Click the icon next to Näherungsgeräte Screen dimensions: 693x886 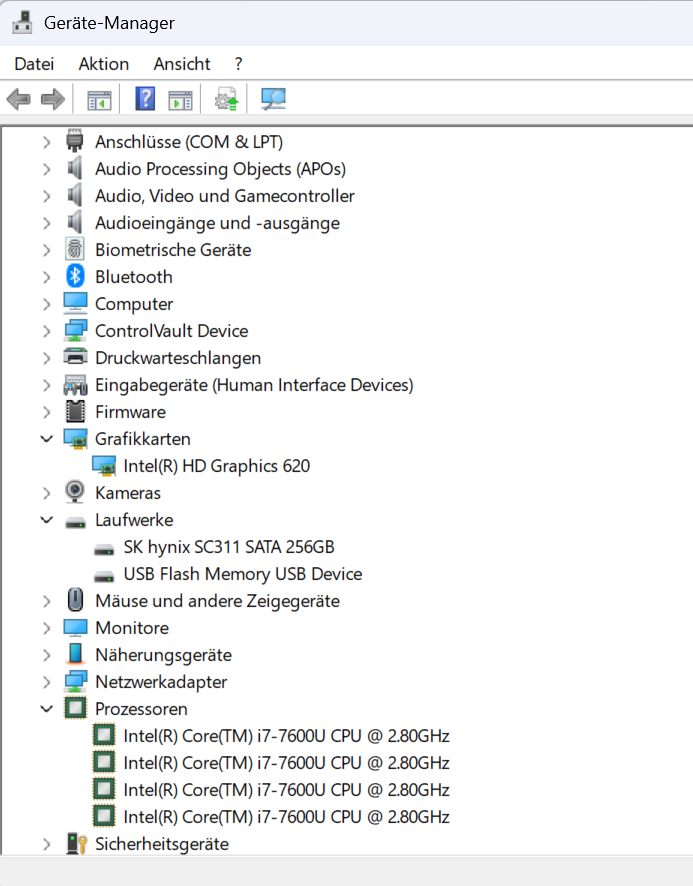75,654
